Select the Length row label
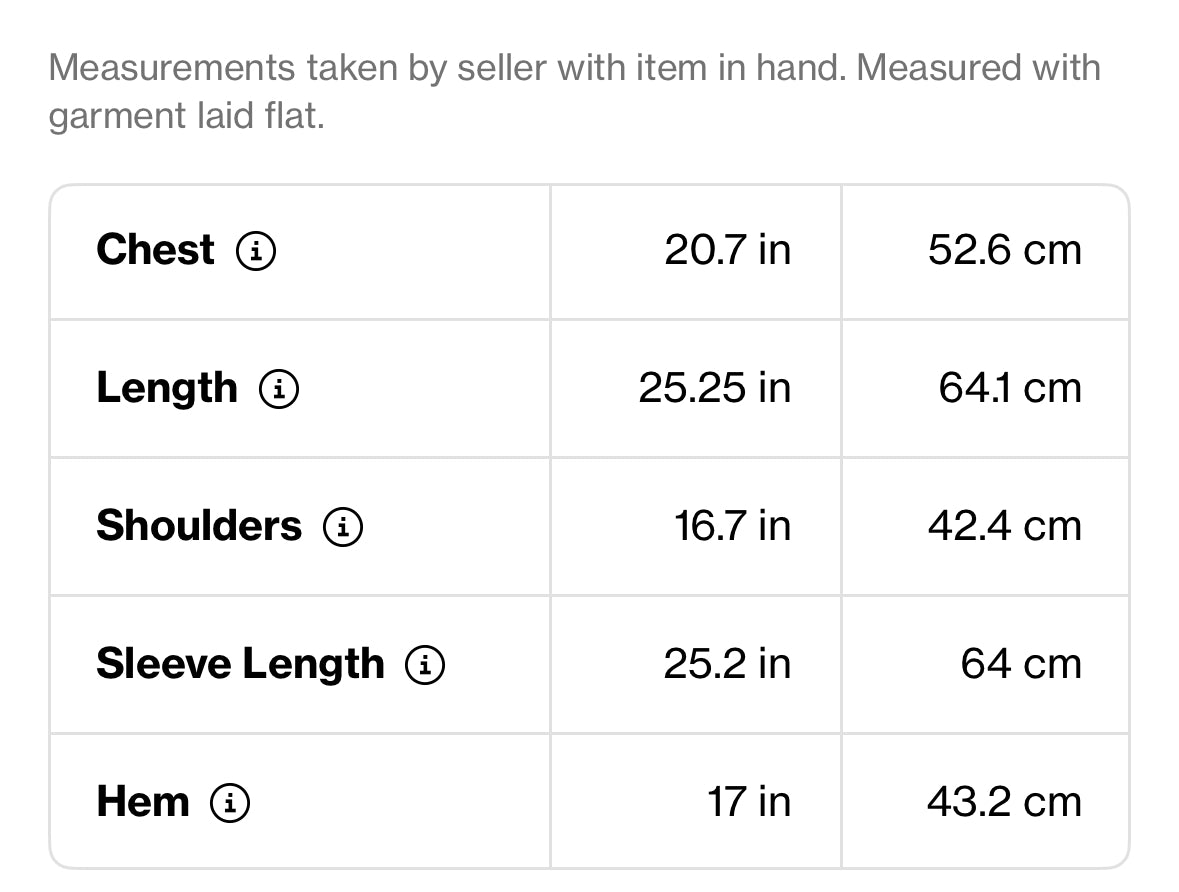This screenshot has height=892, width=1179. [x=167, y=390]
